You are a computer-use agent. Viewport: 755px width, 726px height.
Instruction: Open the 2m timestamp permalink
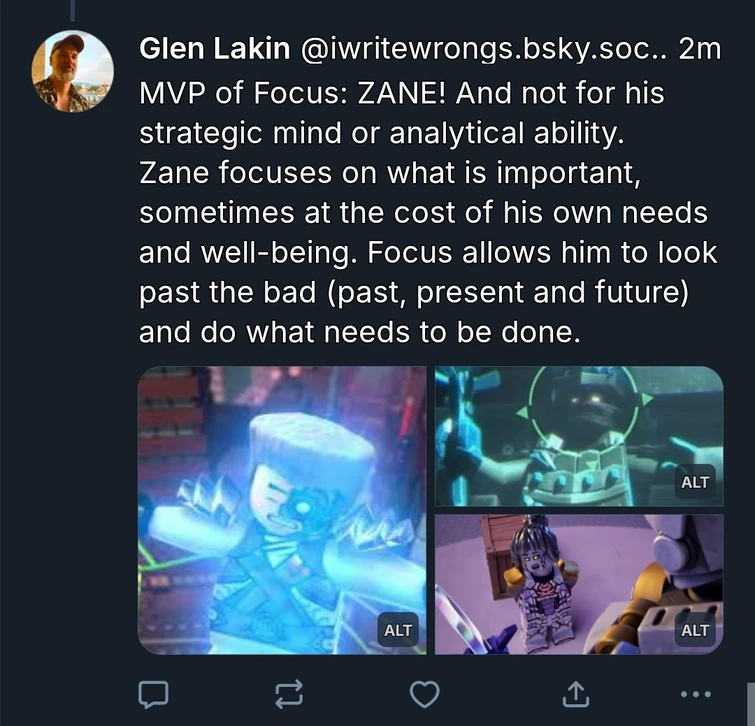coord(700,49)
